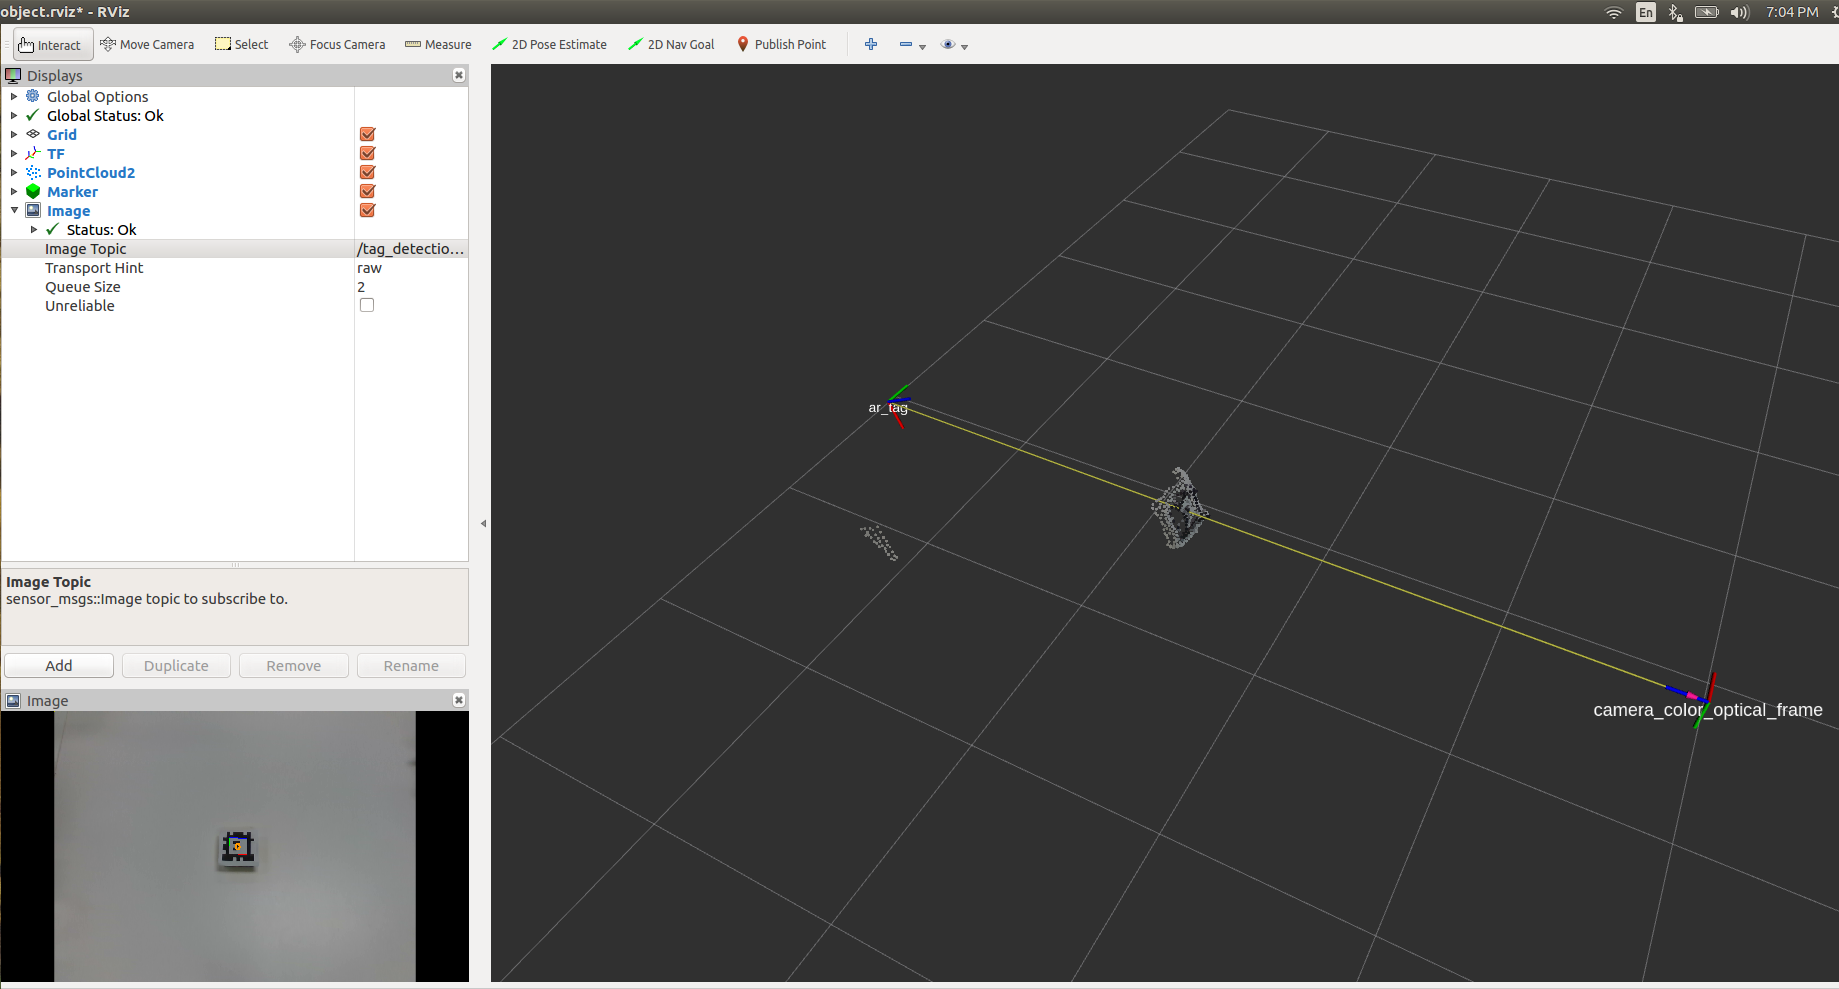Disable the Grid display
The width and height of the screenshot is (1839, 989).
point(367,134)
